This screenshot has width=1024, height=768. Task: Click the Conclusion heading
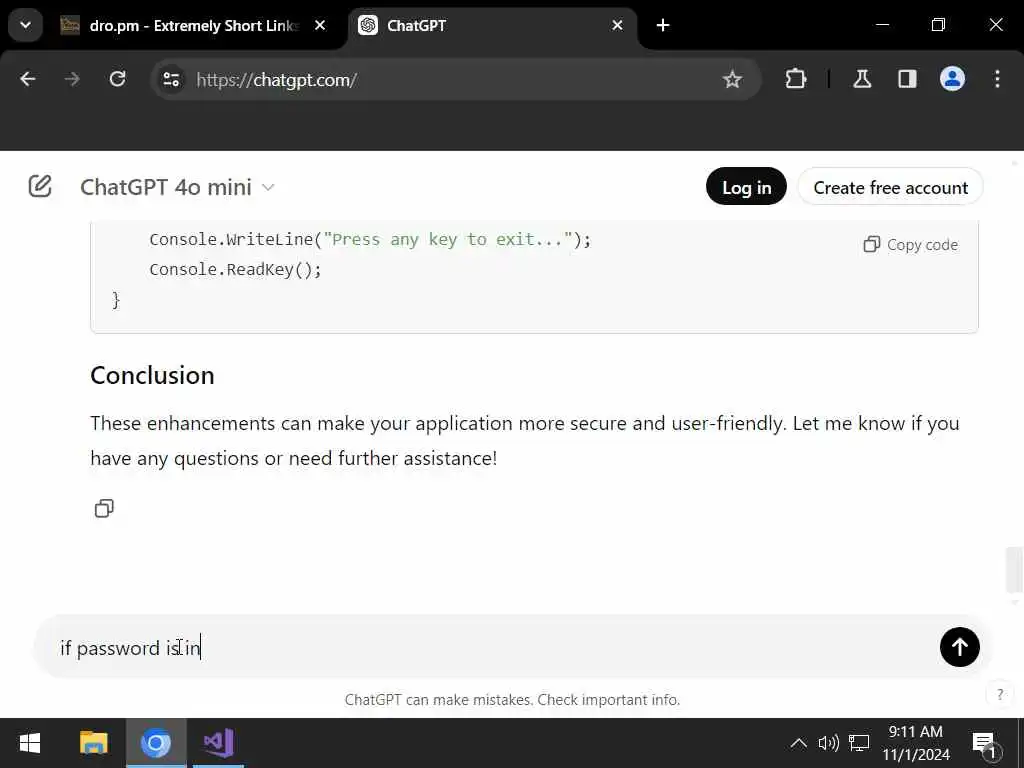pyautogui.click(x=152, y=376)
